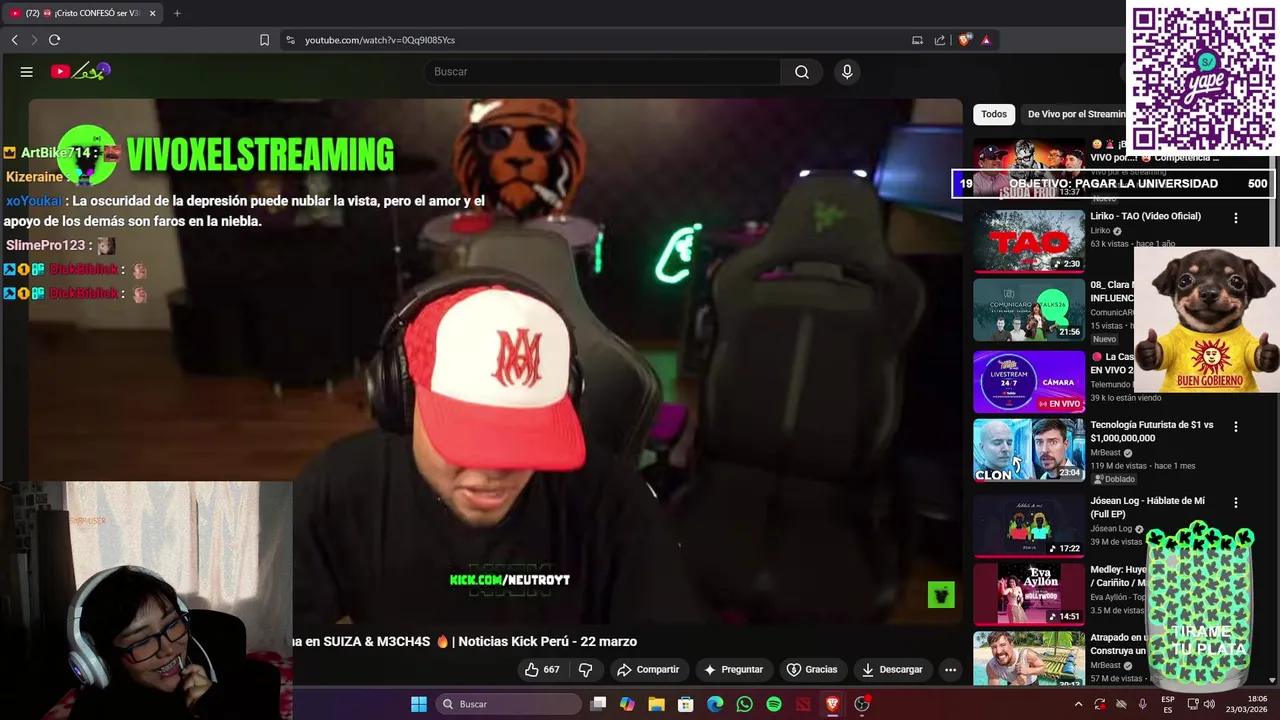Viewport: 1280px width, 720px height.
Task: Open Brave Shields lion icon
Action: 964,40
